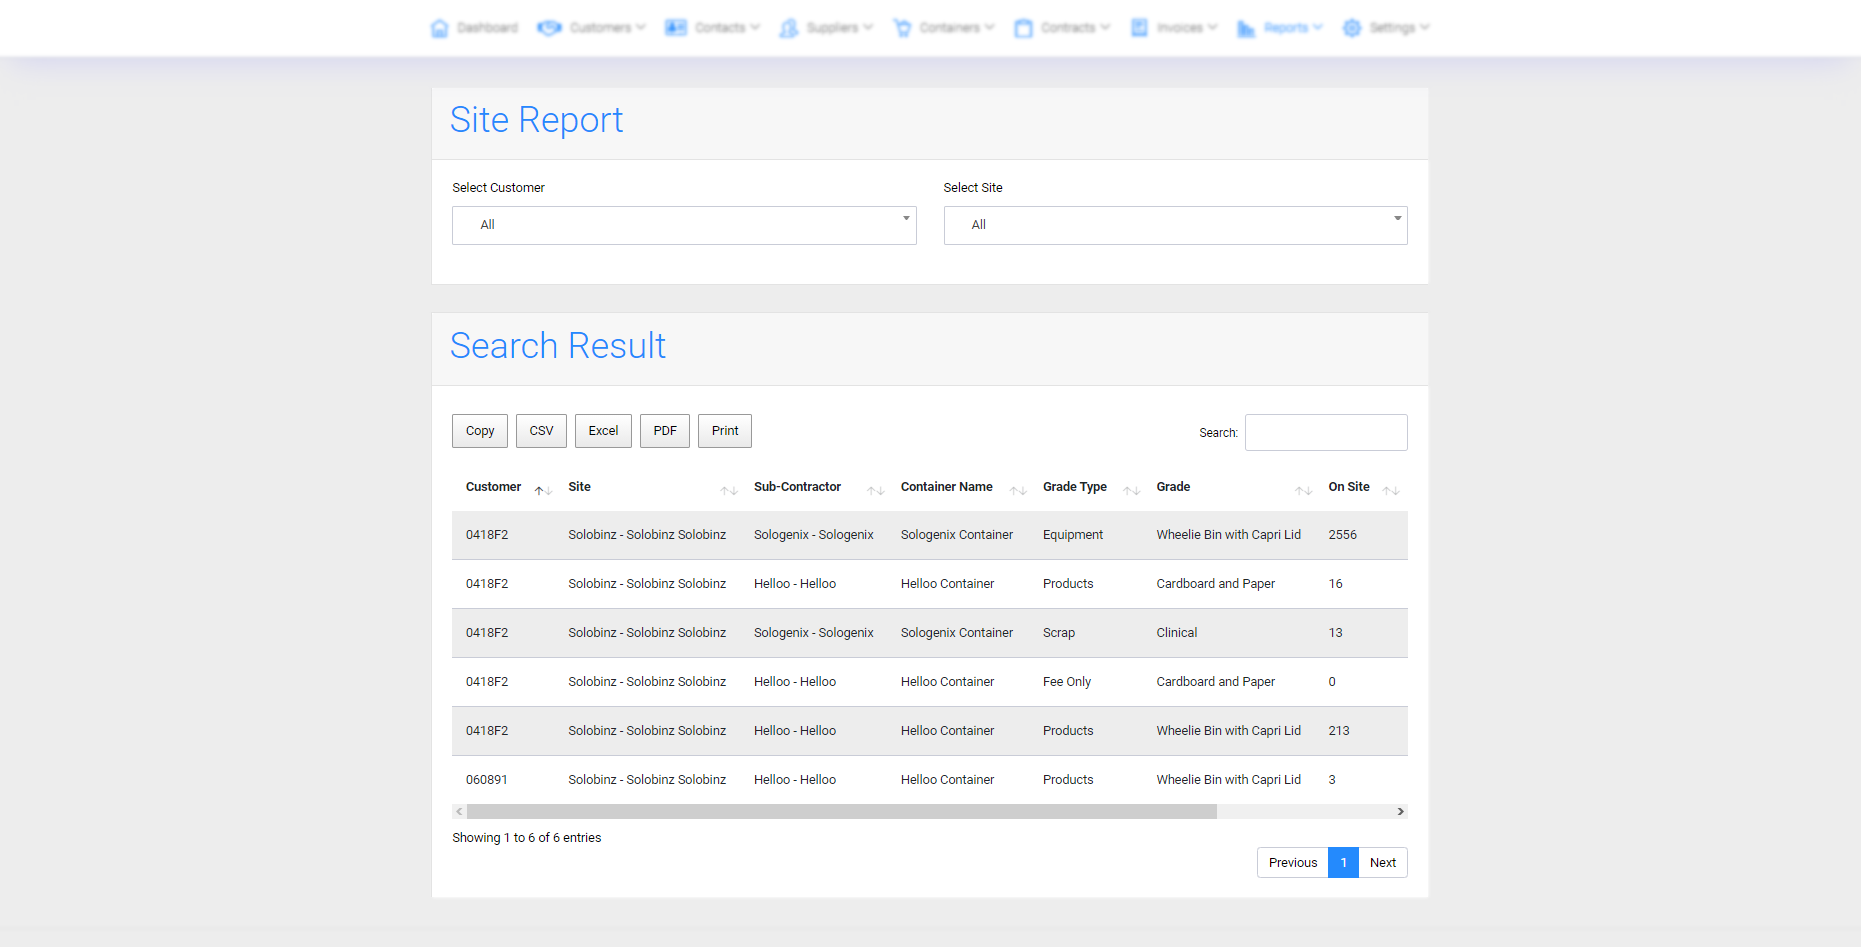This screenshot has width=1861, height=947.
Task: Export the results as Excel
Action: pos(603,431)
